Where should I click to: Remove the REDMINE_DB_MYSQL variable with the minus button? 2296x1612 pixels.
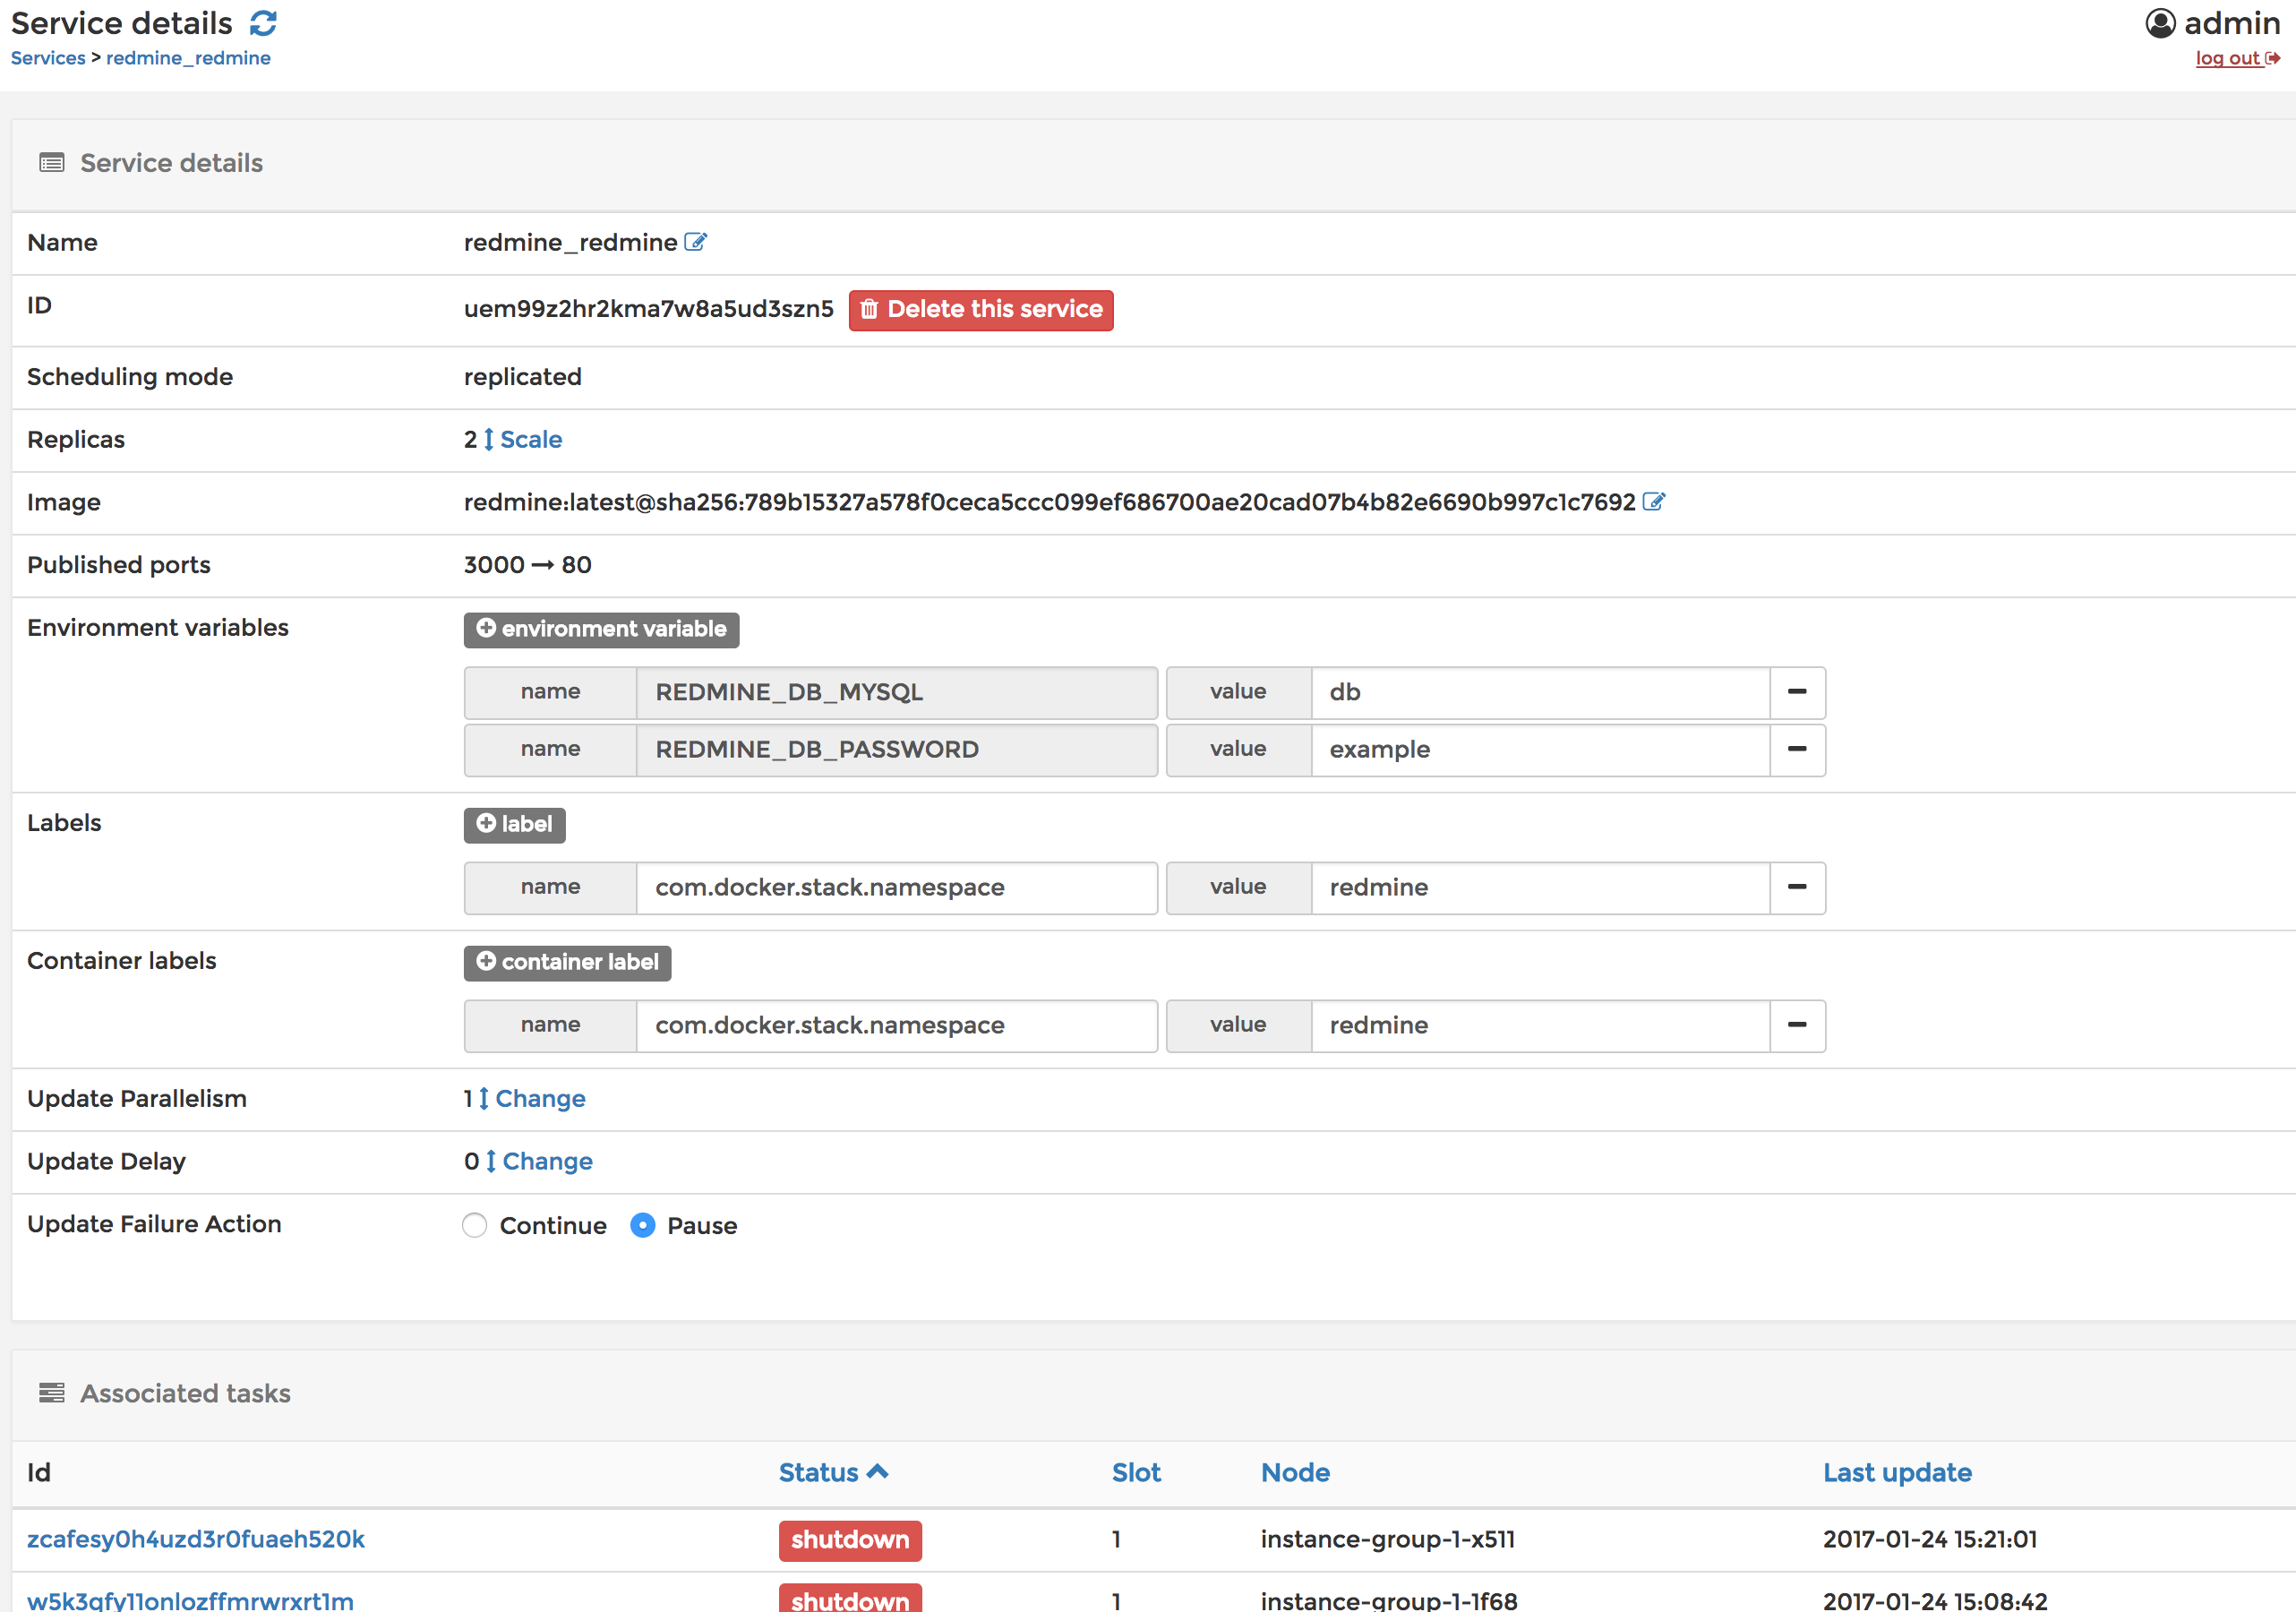(x=1796, y=692)
